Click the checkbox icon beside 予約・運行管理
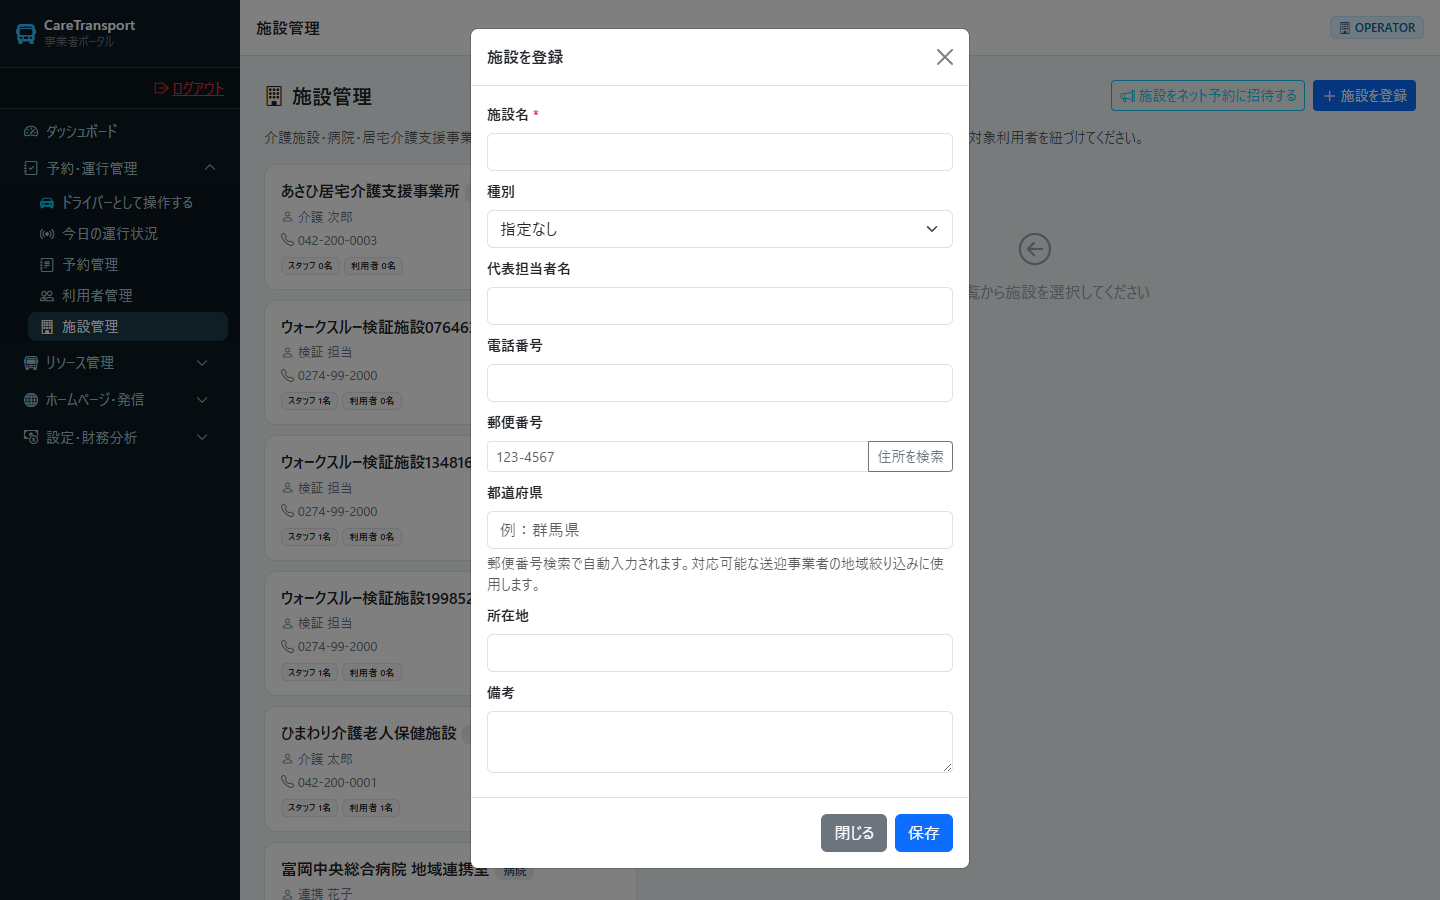 31,168
